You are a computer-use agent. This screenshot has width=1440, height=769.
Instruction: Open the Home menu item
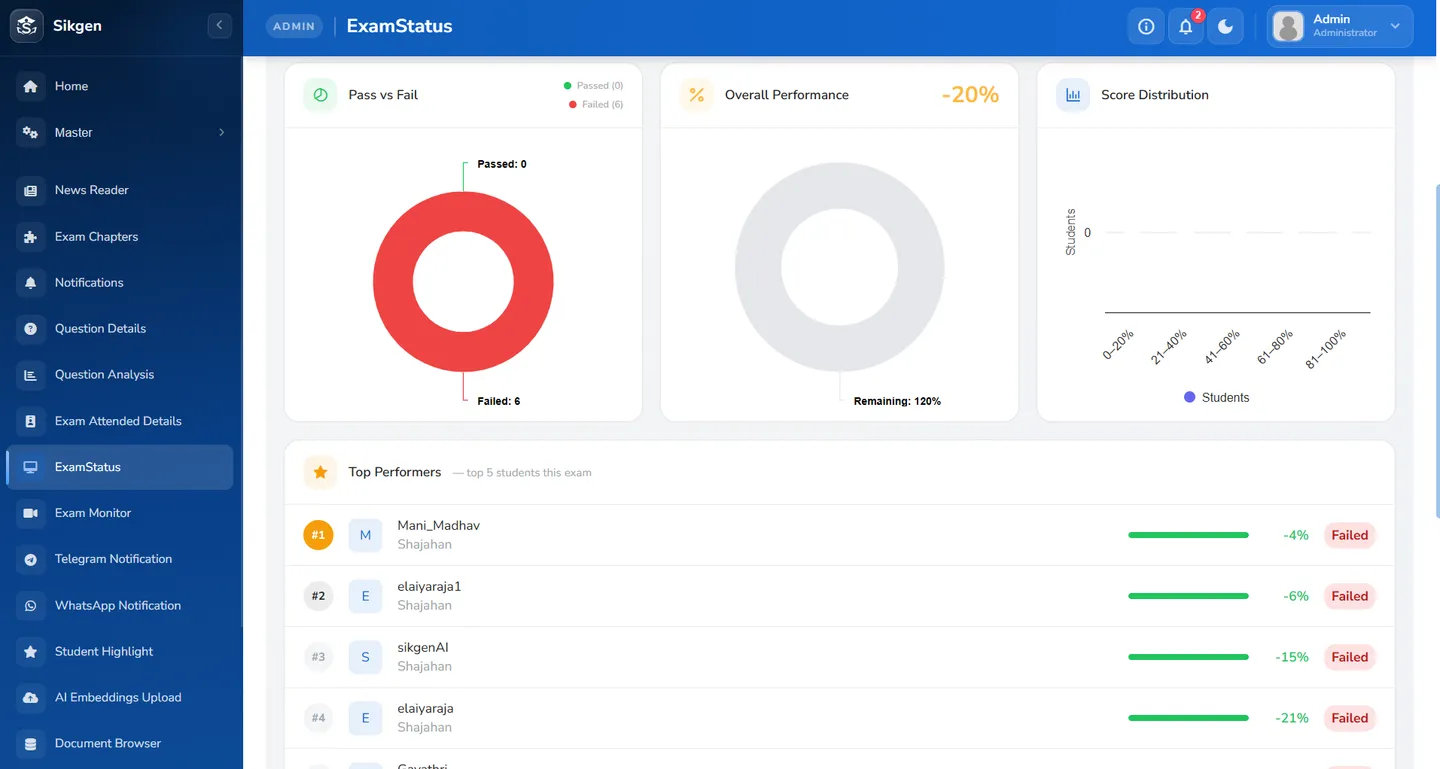pyautogui.click(x=119, y=86)
